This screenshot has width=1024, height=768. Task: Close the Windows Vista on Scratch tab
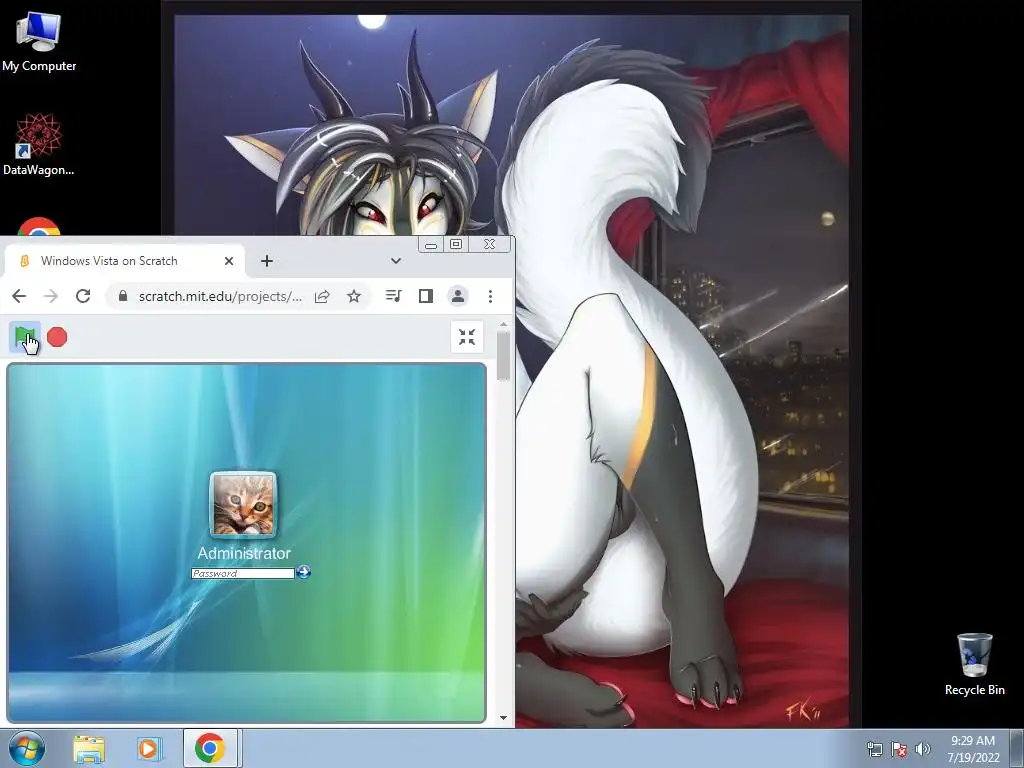coord(229,261)
